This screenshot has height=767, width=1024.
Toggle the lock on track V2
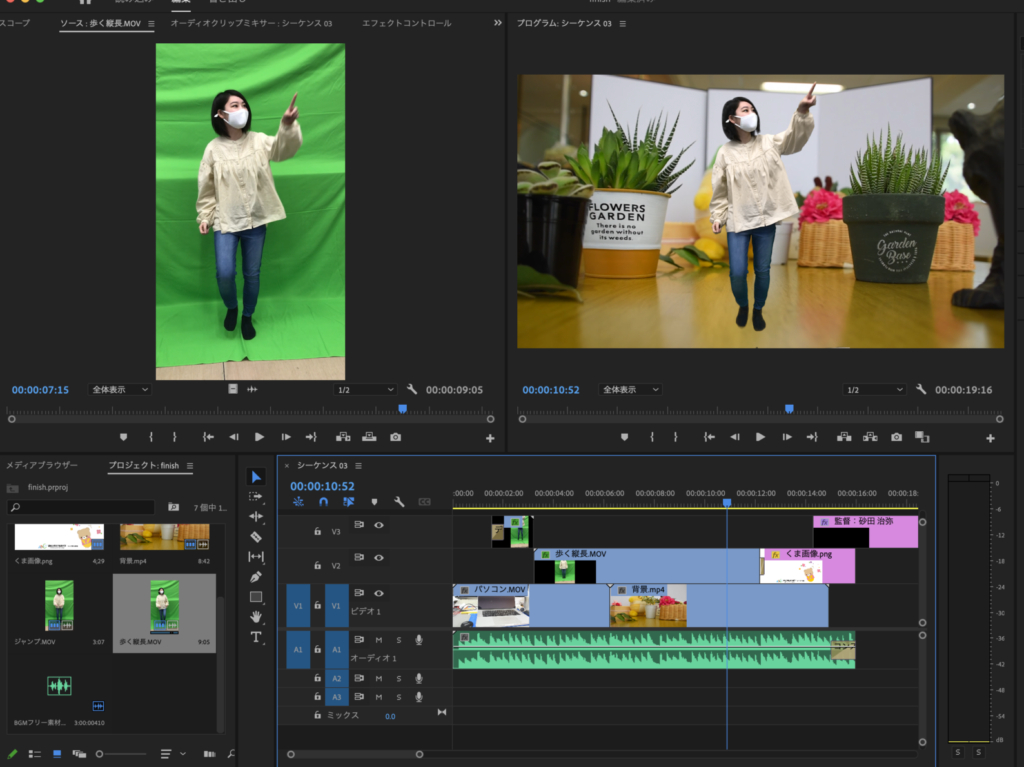click(x=317, y=564)
